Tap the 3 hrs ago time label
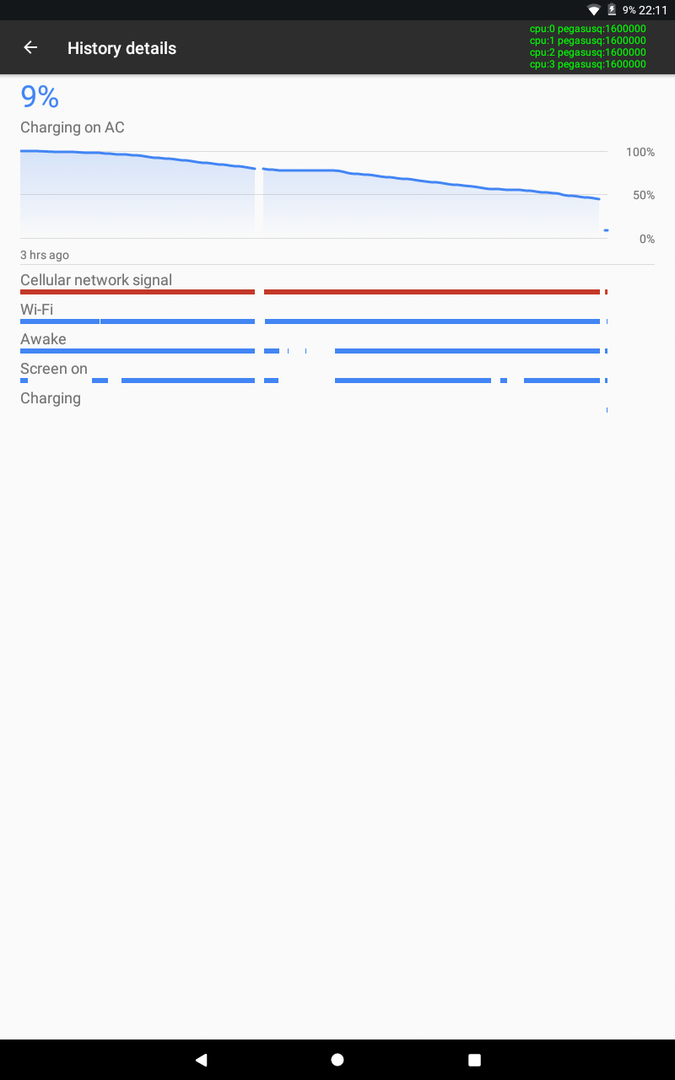This screenshot has height=1080, width=675. pyautogui.click(x=45, y=255)
